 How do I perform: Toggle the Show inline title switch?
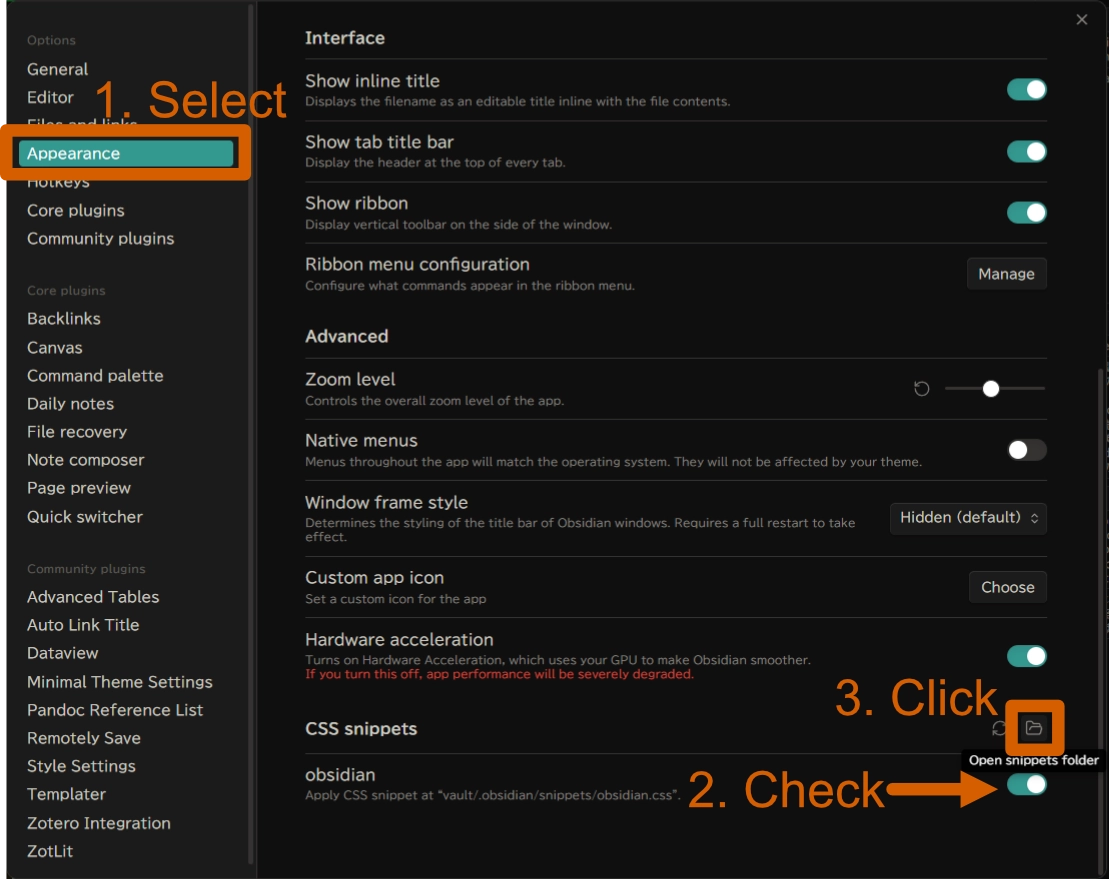click(x=1026, y=90)
